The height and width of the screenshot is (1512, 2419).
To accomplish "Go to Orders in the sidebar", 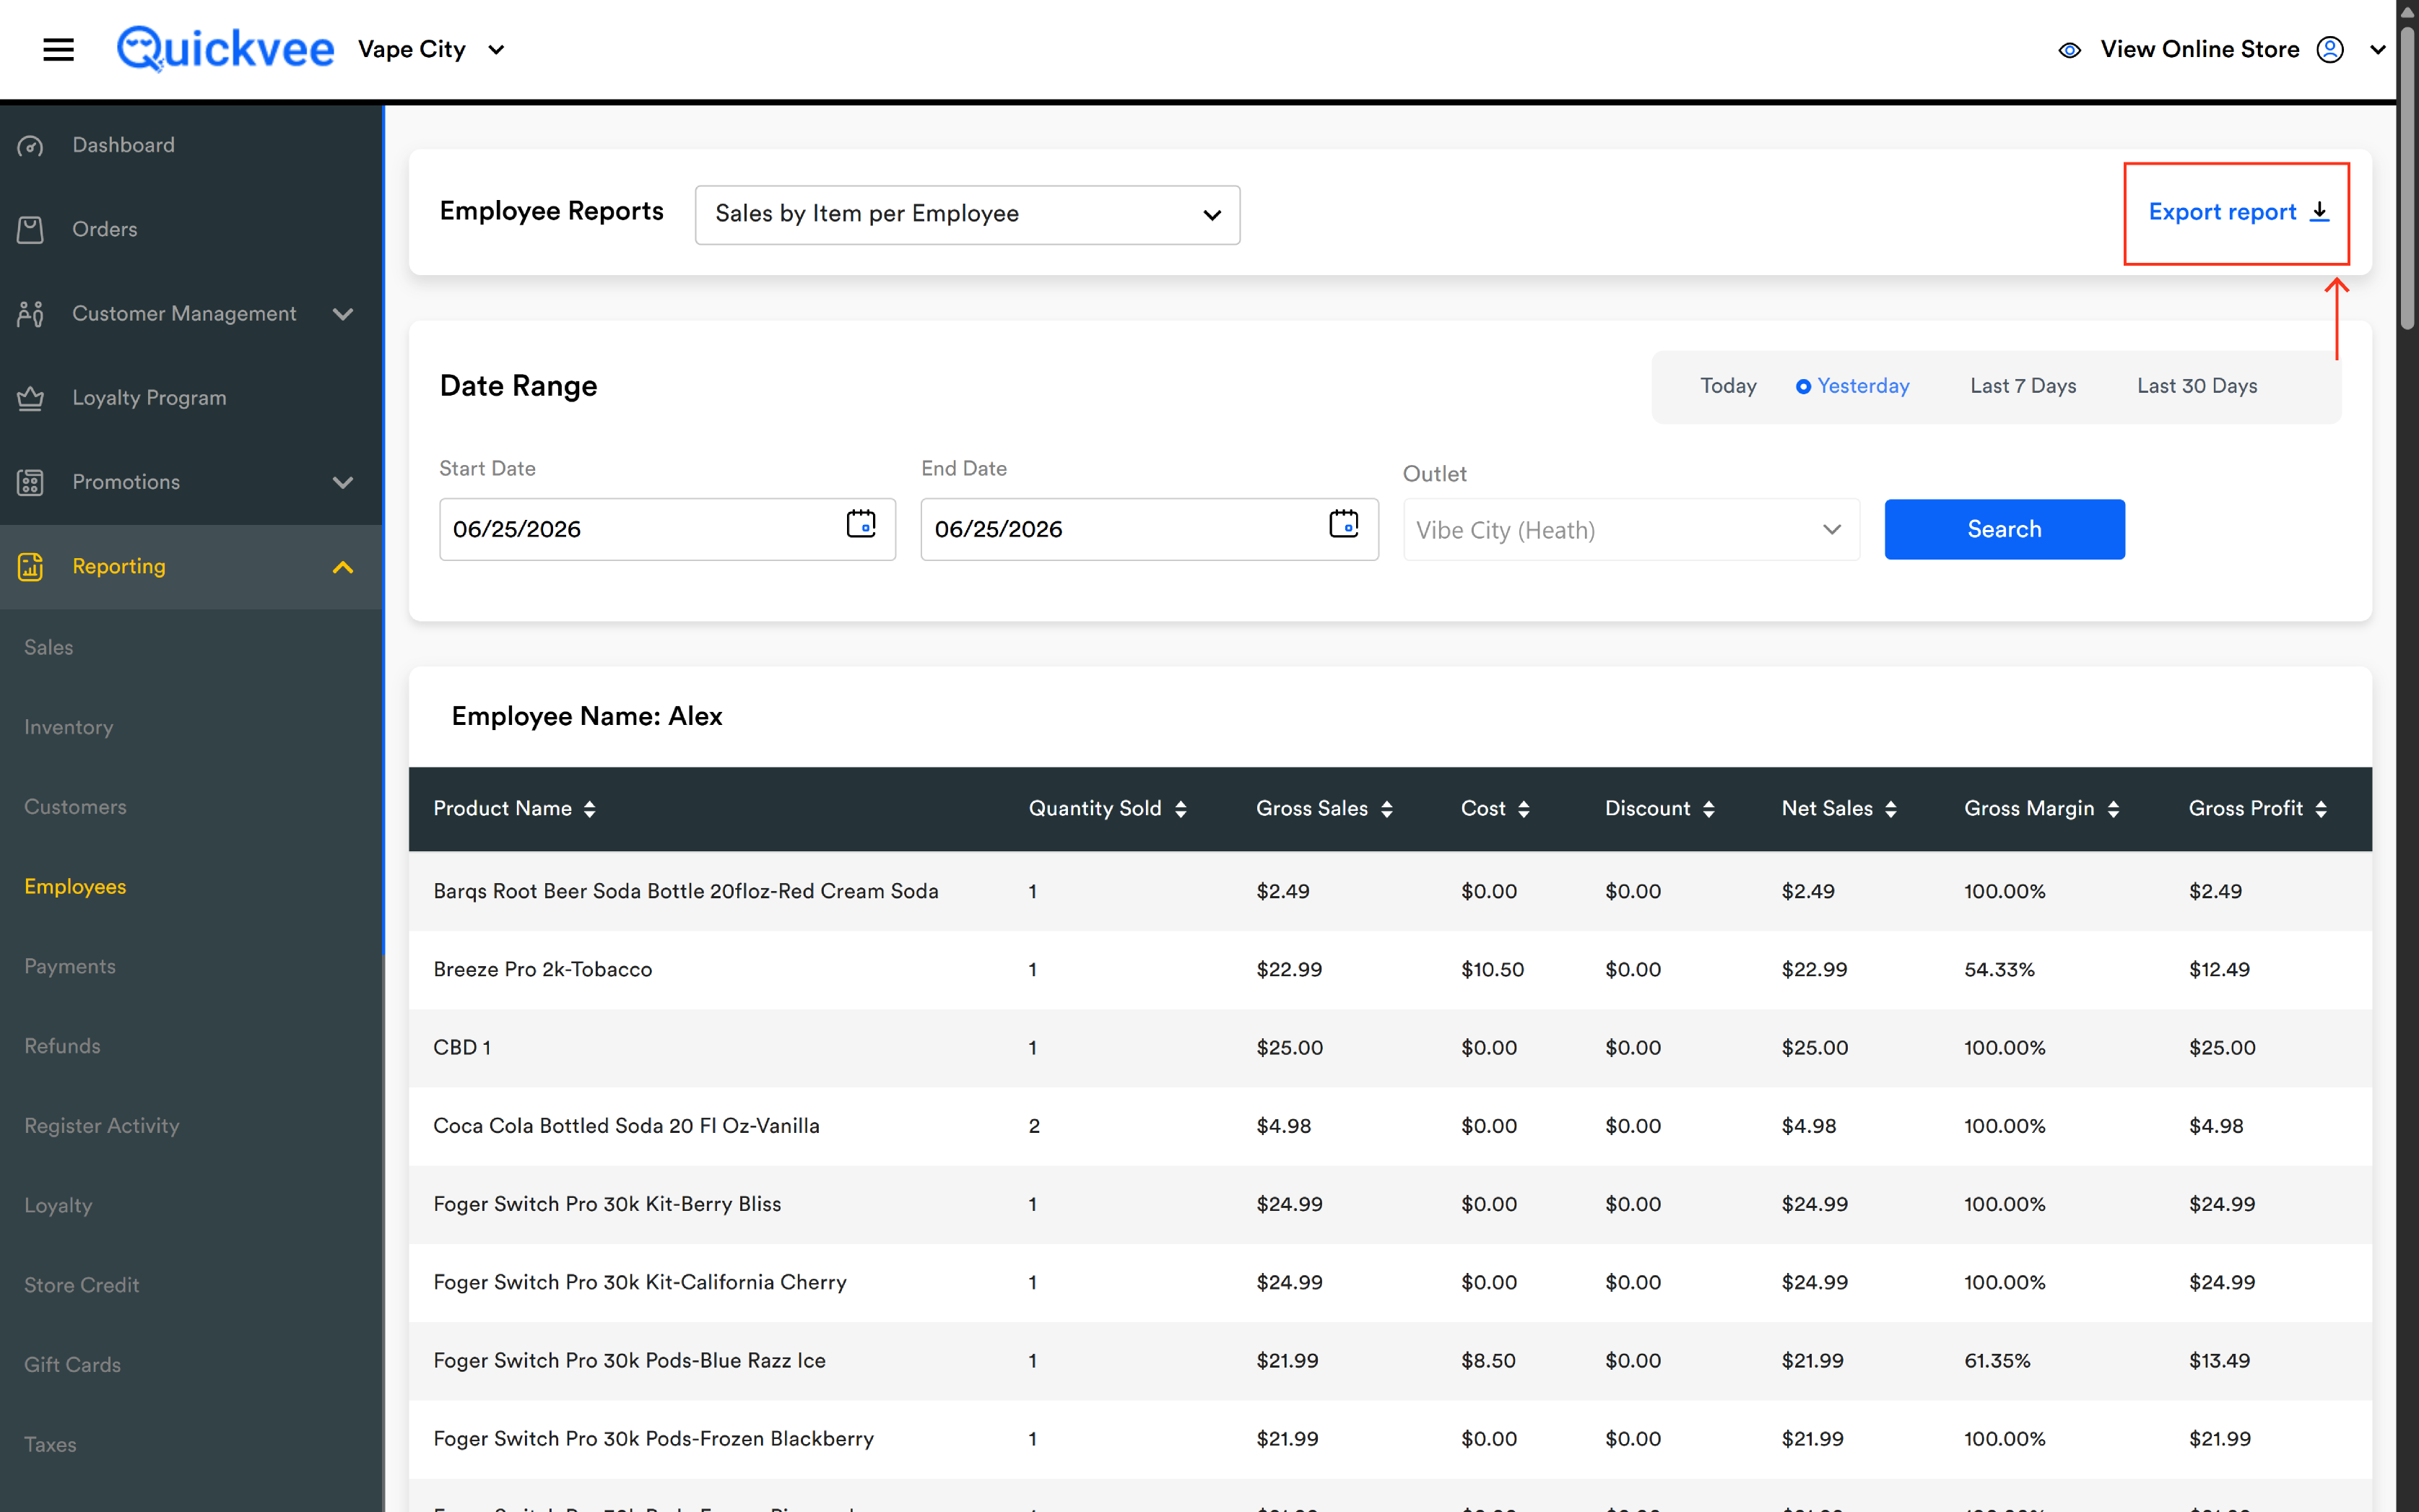I will [x=105, y=229].
